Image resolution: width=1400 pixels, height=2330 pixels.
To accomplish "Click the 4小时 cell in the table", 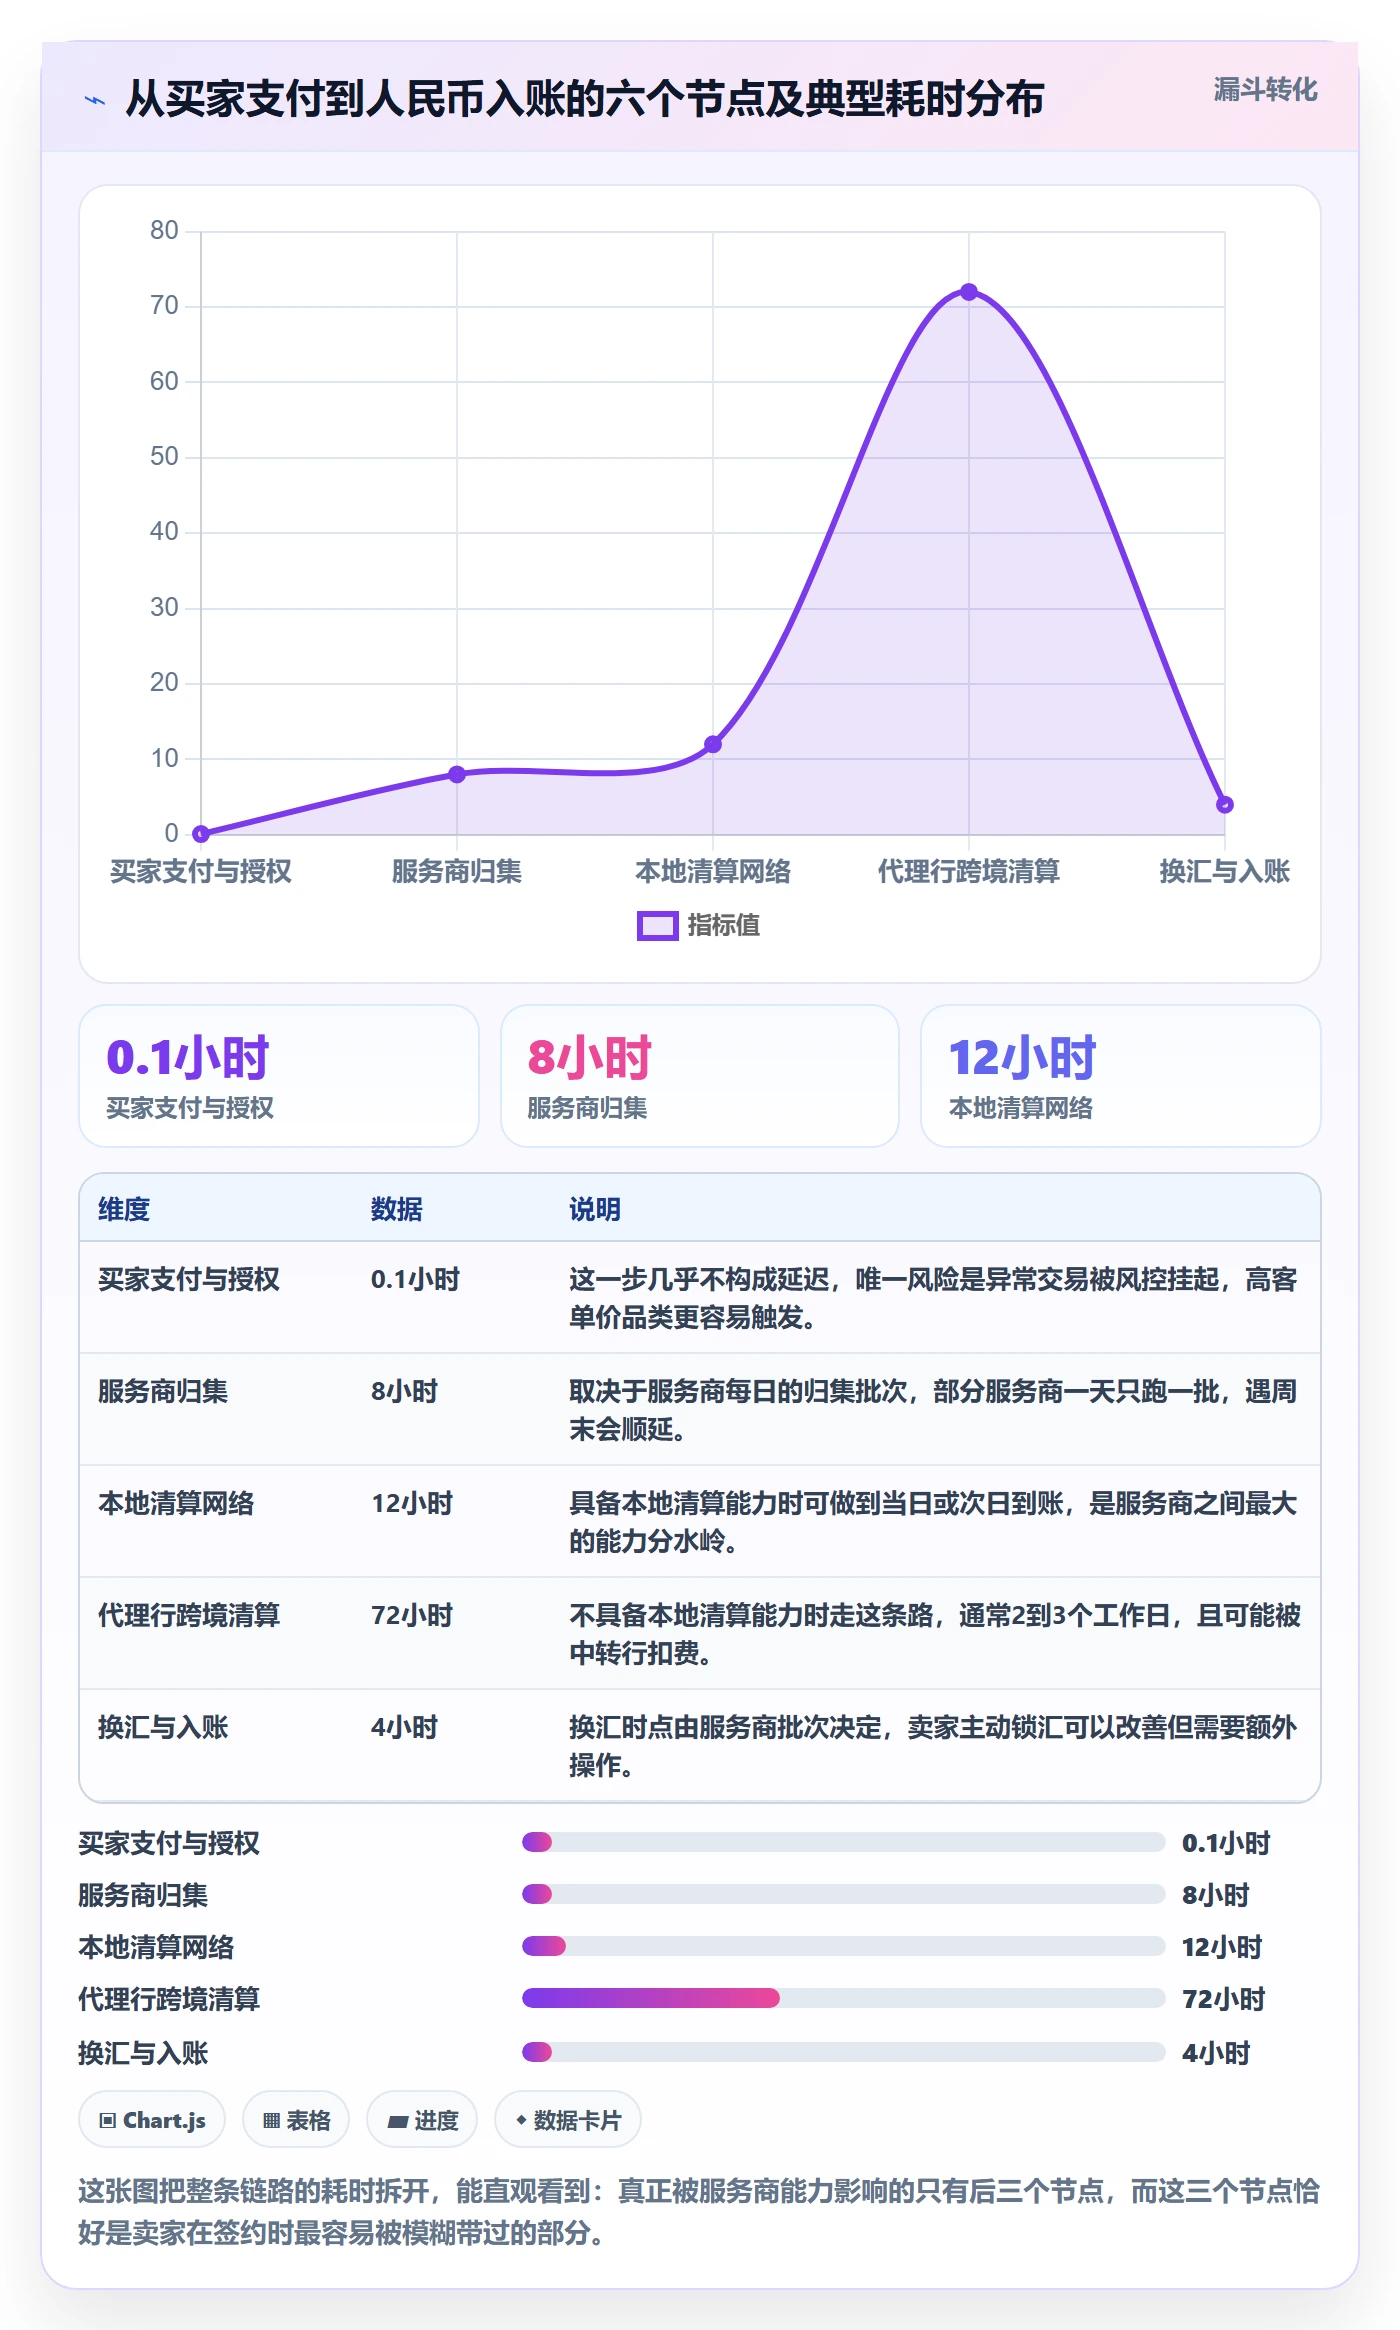I will 404,1727.
